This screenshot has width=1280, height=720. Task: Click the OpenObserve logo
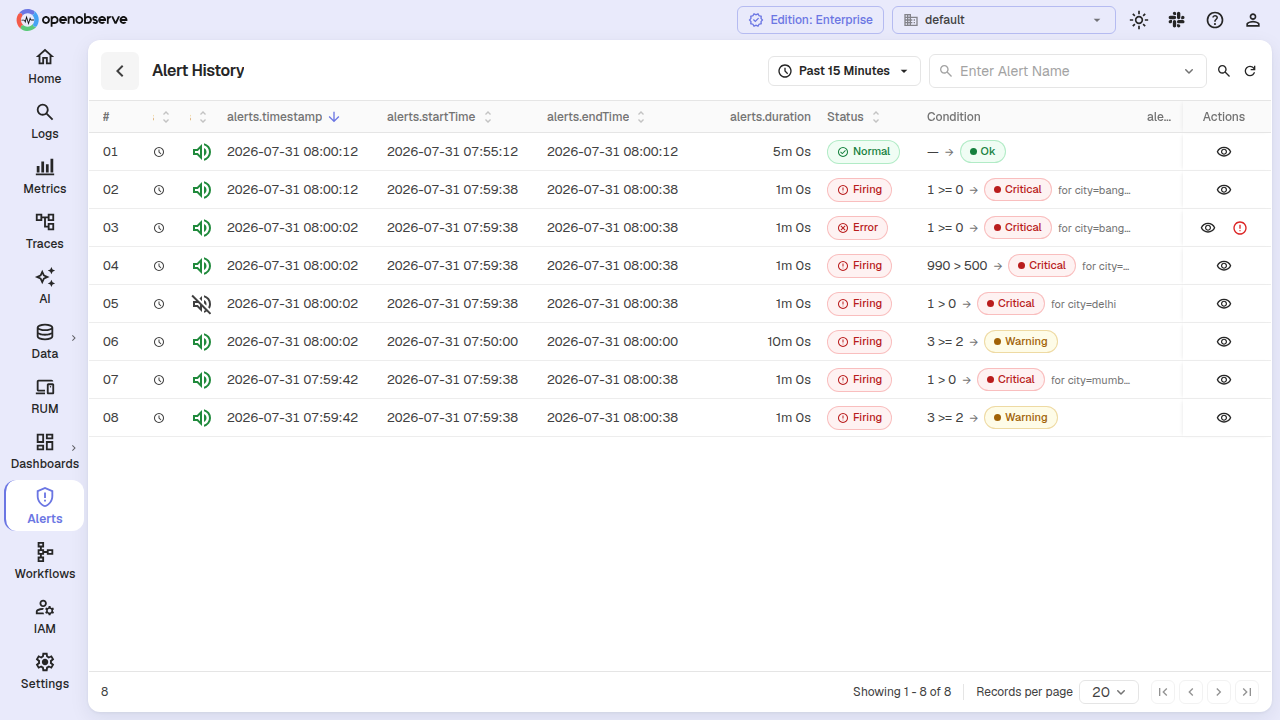pos(72,19)
